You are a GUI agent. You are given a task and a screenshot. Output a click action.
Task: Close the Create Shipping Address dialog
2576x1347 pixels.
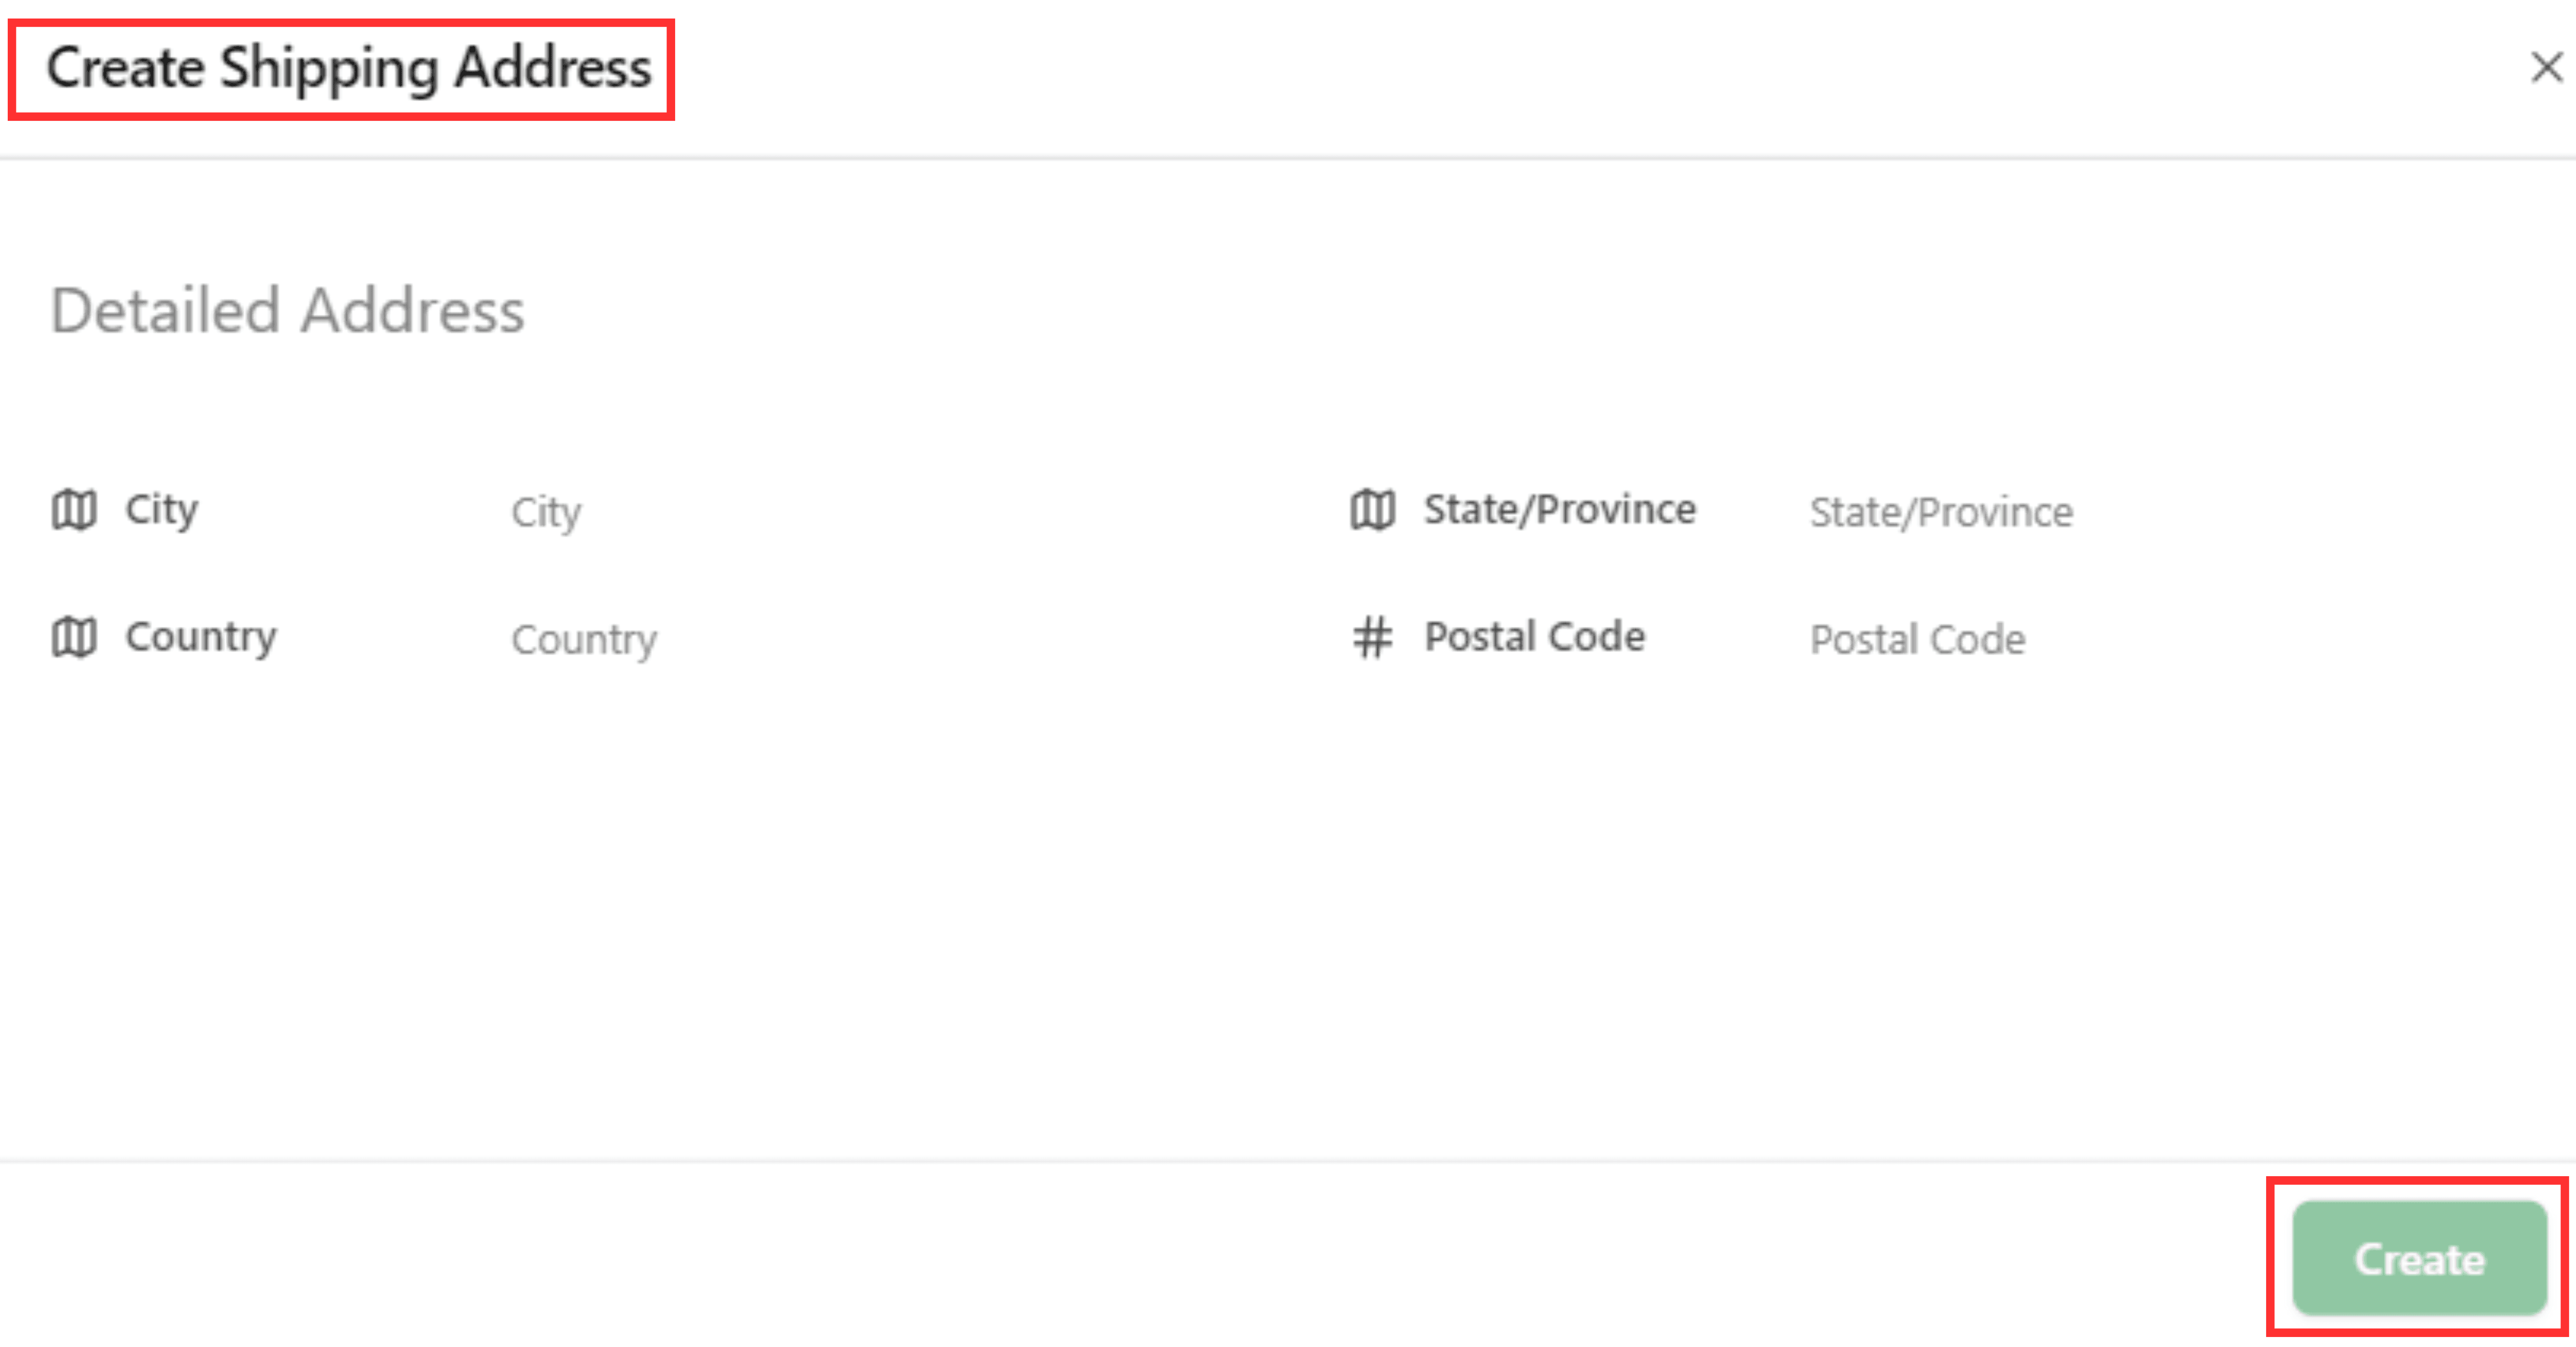coord(2545,68)
